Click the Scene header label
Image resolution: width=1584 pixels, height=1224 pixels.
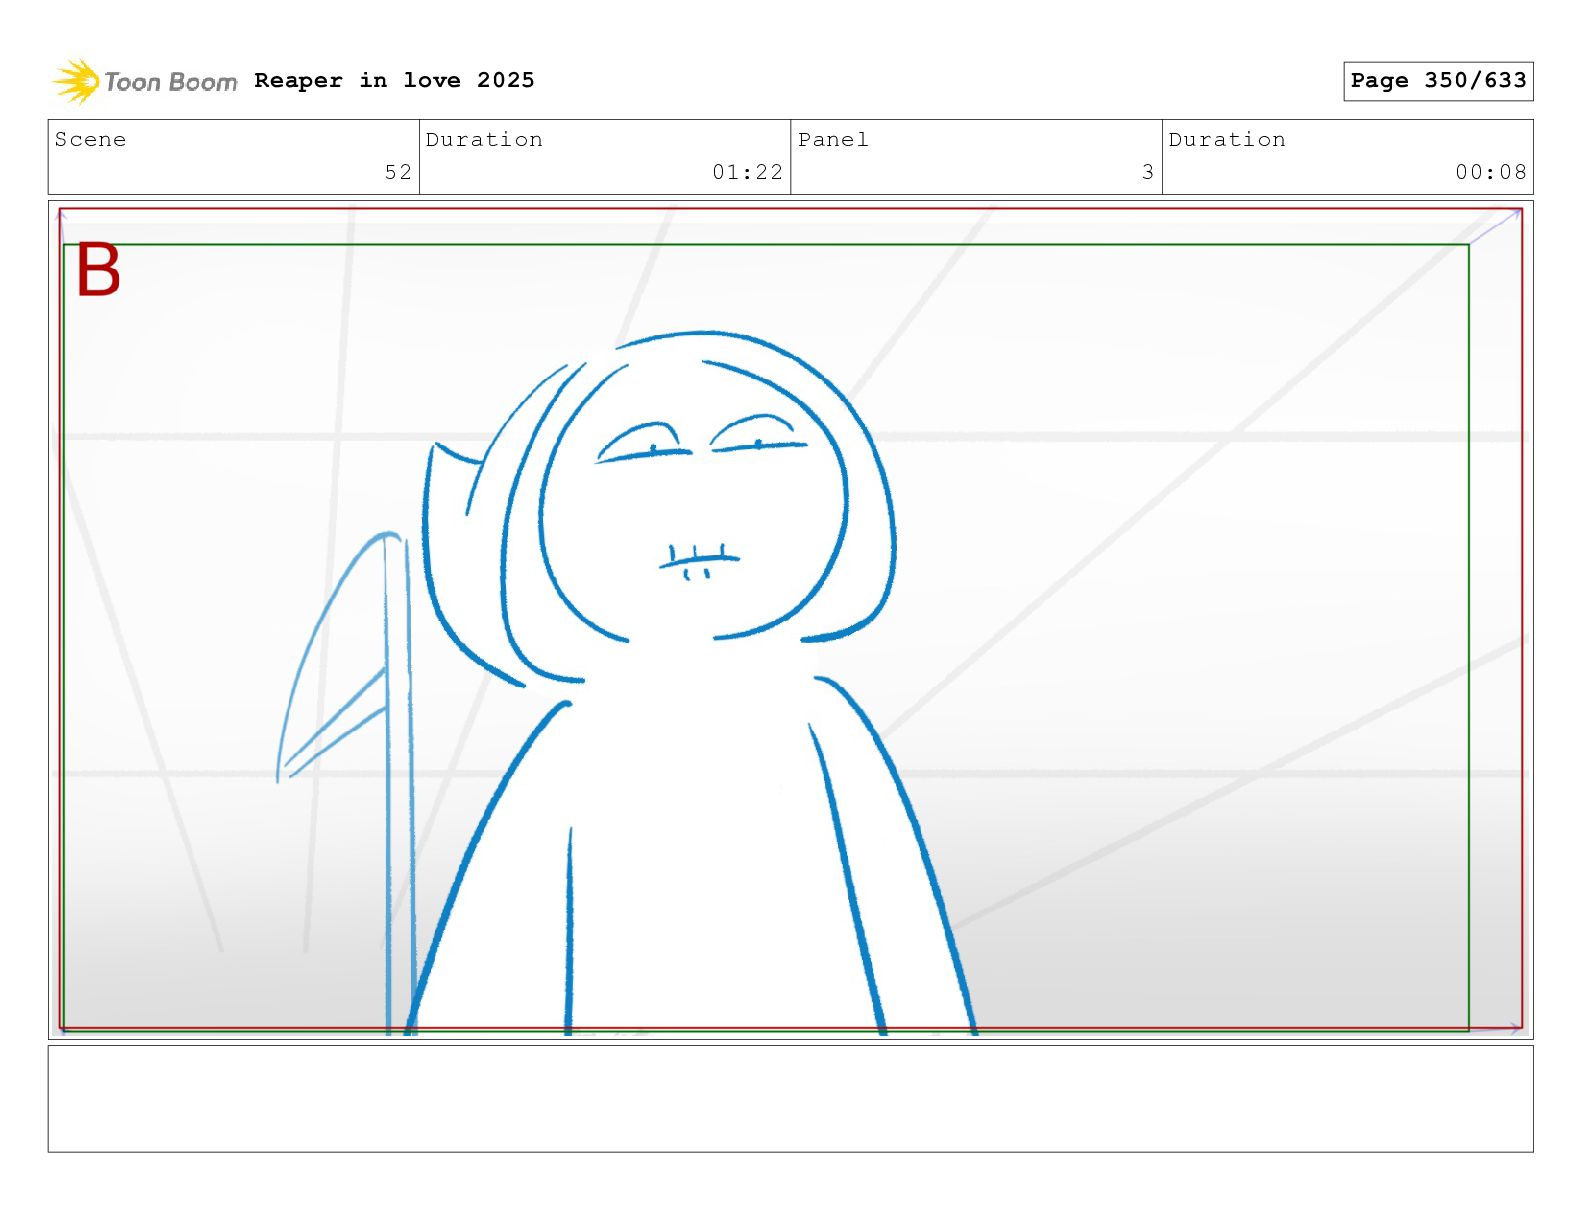coord(91,139)
